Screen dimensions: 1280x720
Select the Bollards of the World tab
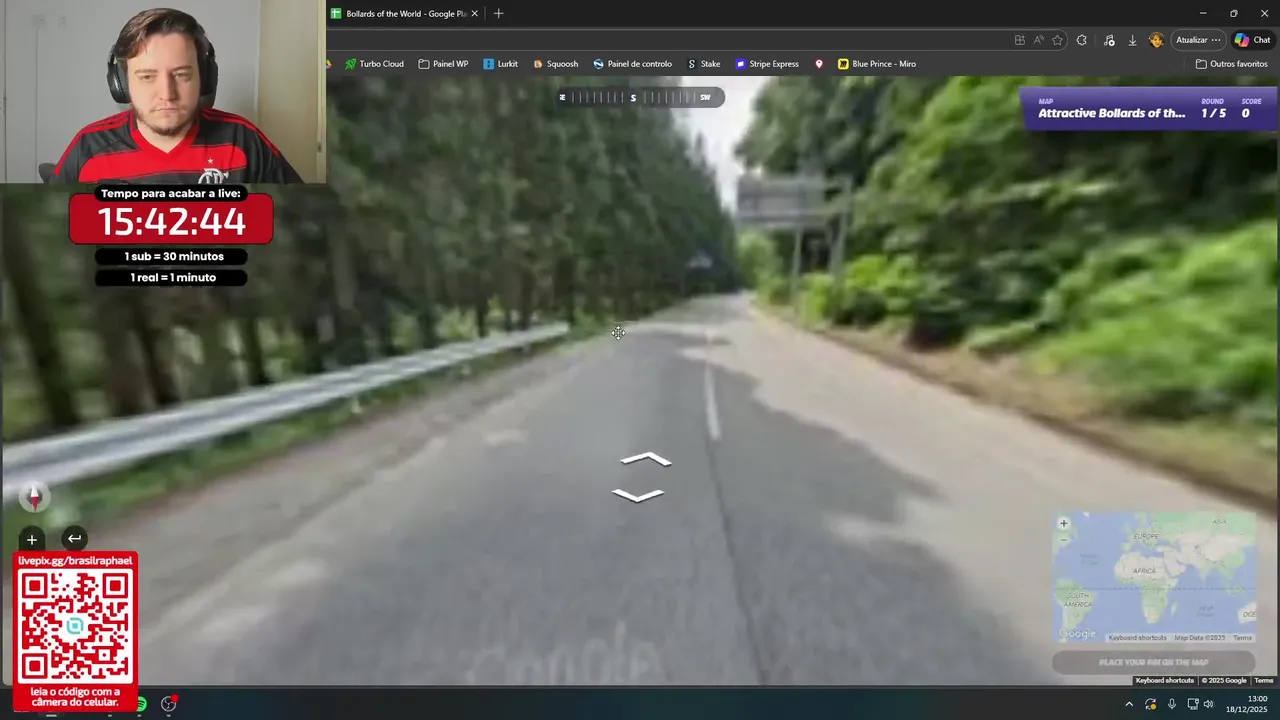click(x=405, y=13)
